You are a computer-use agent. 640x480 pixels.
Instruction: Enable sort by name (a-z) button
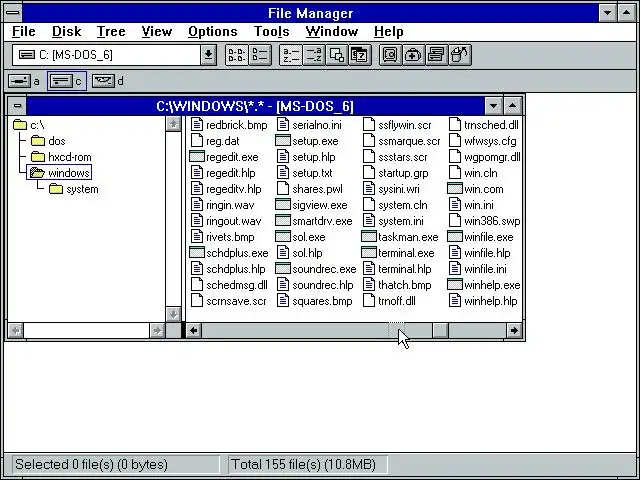(x=291, y=55)
